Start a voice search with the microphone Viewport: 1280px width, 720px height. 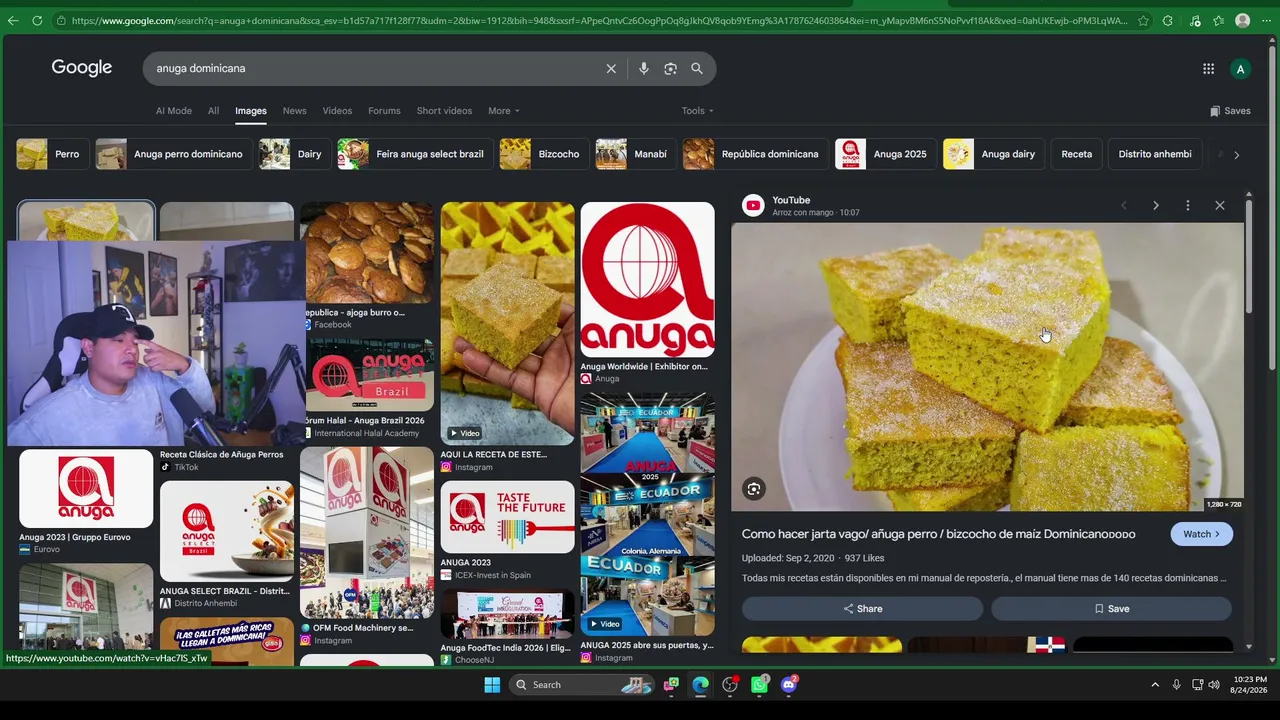pyautogui.click(x=644, y=68)
